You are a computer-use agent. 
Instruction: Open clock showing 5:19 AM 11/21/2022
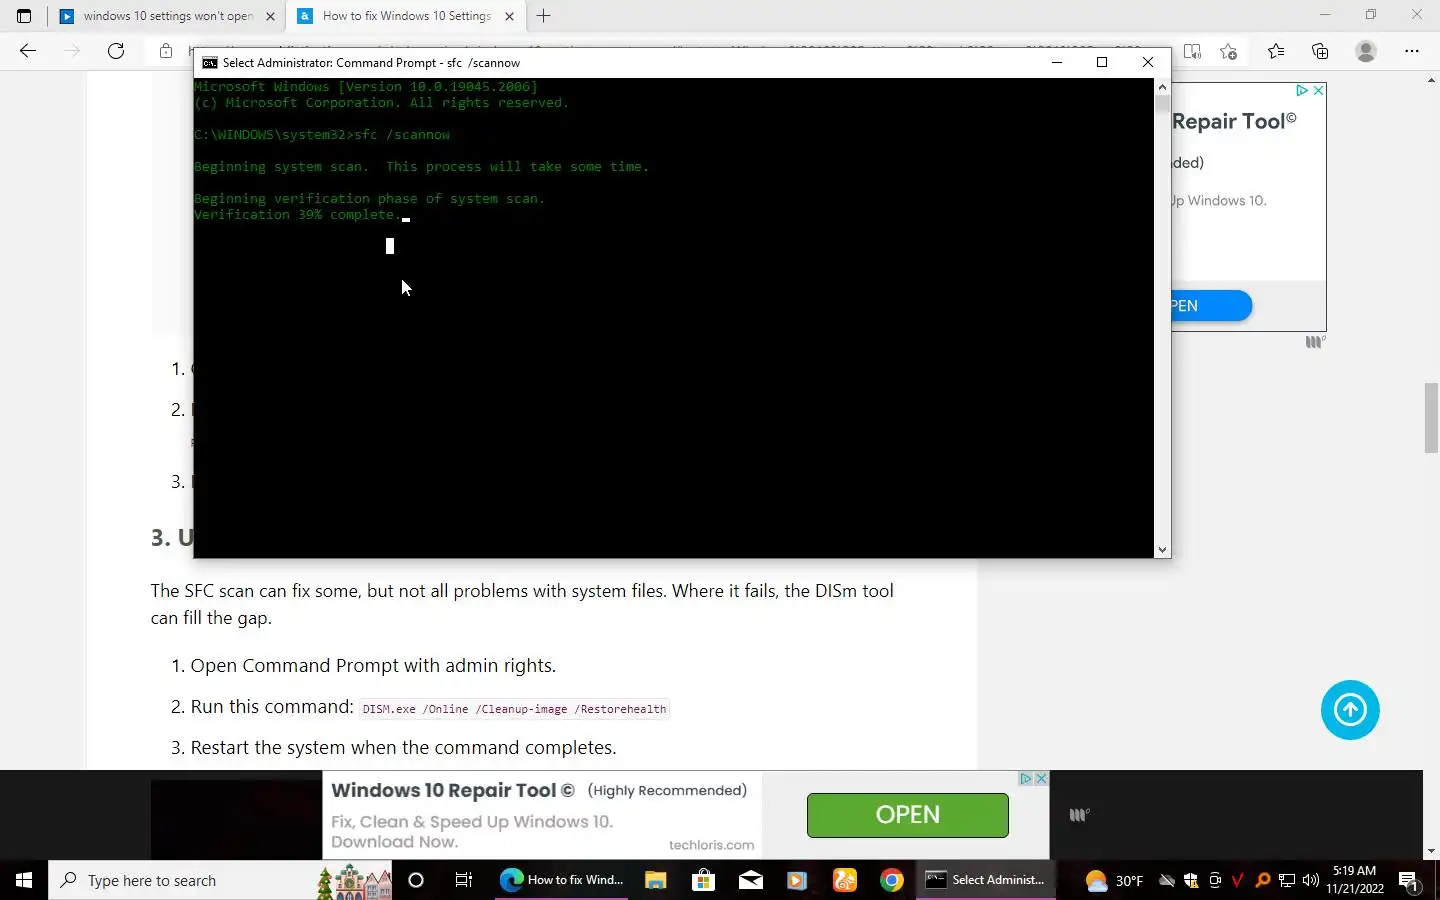tap(1355, 880)
